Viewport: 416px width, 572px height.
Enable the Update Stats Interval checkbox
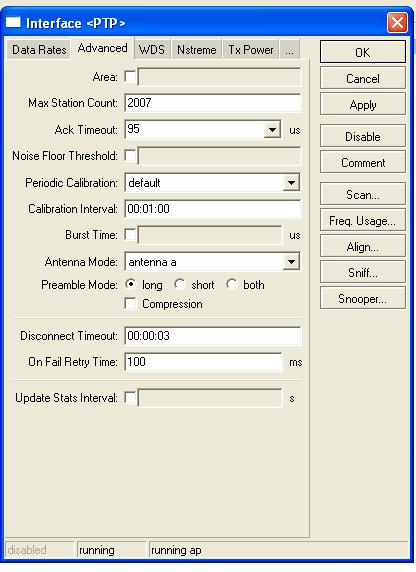pos(130,398)
